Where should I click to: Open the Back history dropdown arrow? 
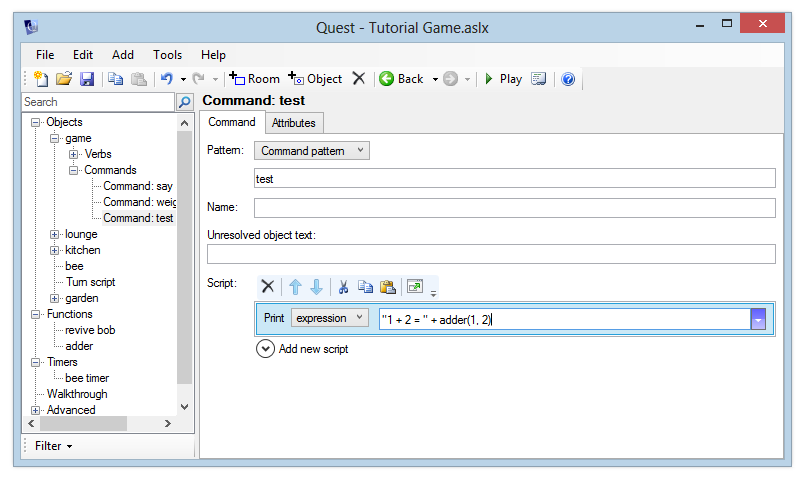click(435, 80)
